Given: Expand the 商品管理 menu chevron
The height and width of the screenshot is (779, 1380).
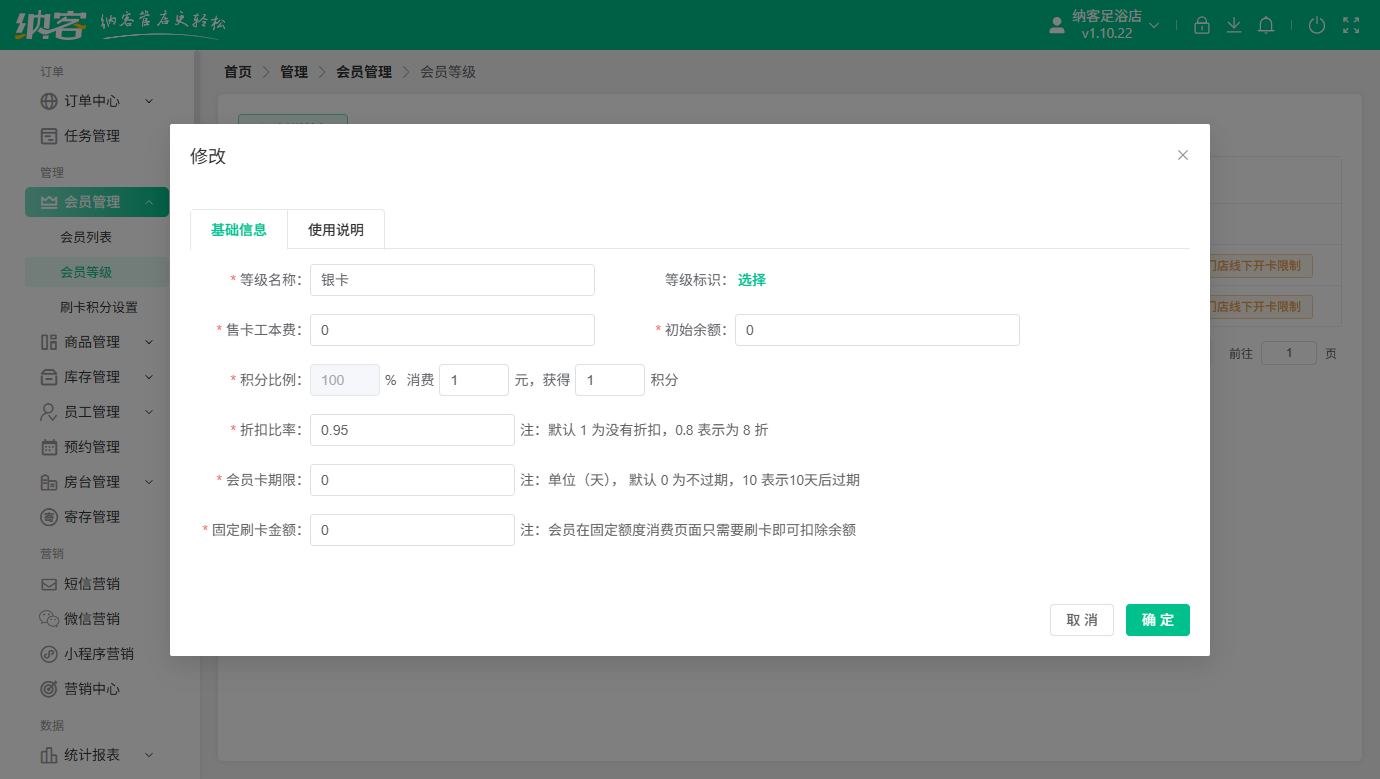Looking at the screenshot, I should point(148,342).
